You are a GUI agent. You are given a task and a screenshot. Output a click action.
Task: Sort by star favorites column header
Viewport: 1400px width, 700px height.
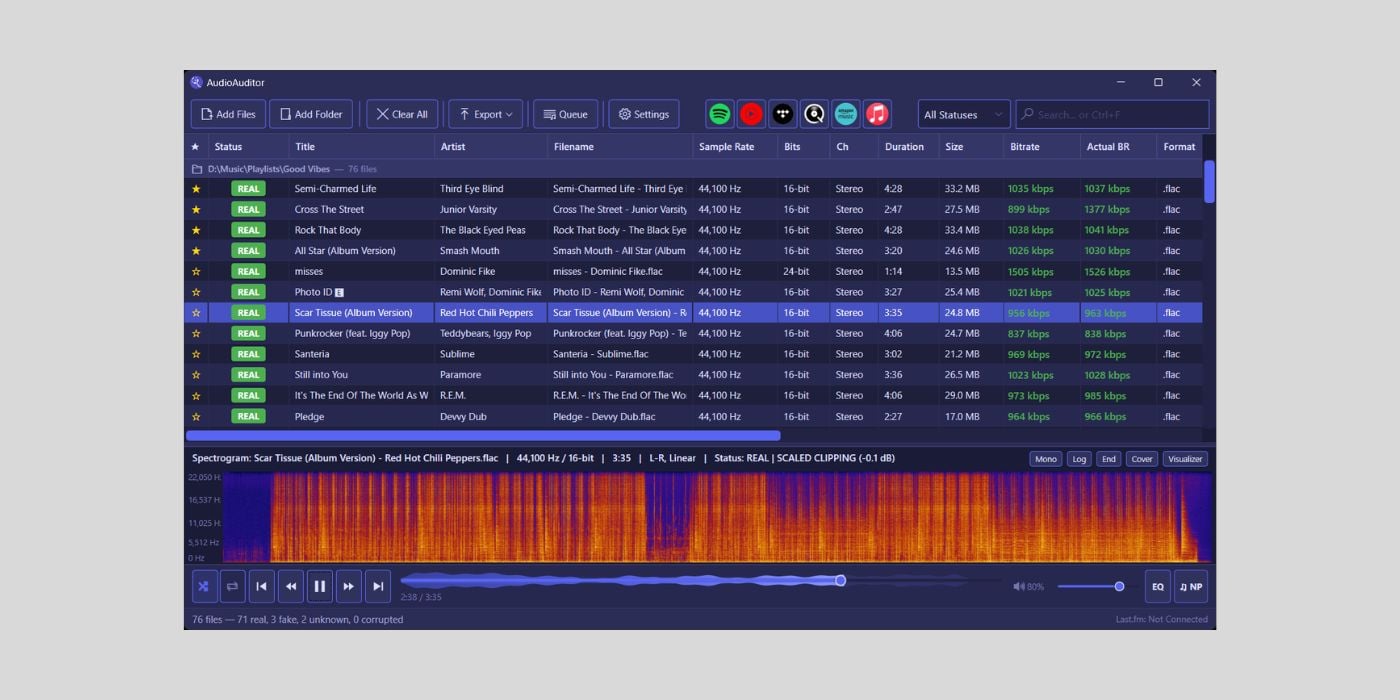pos(196,146)
